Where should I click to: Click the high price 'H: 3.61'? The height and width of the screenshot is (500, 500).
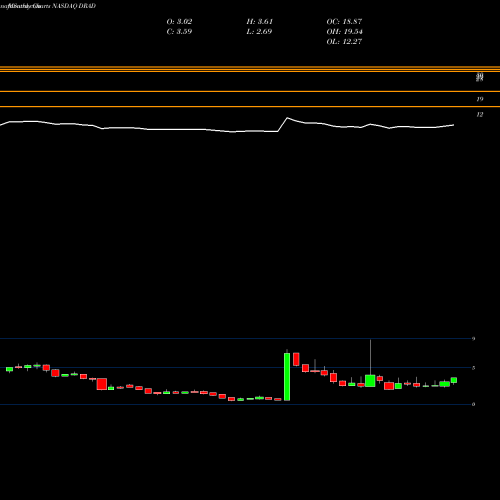coord(260,22)
